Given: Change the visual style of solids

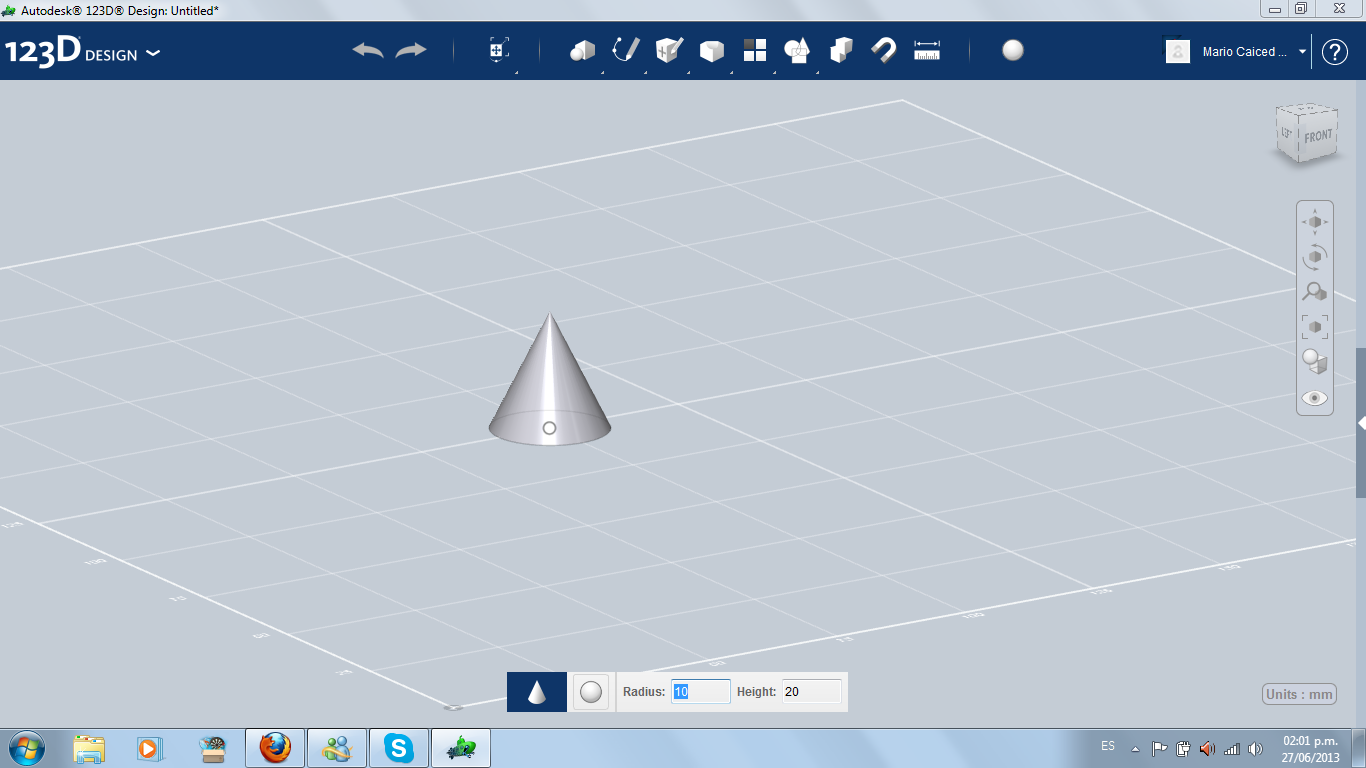Looking at the screenshot, I should click(1315, 361).
